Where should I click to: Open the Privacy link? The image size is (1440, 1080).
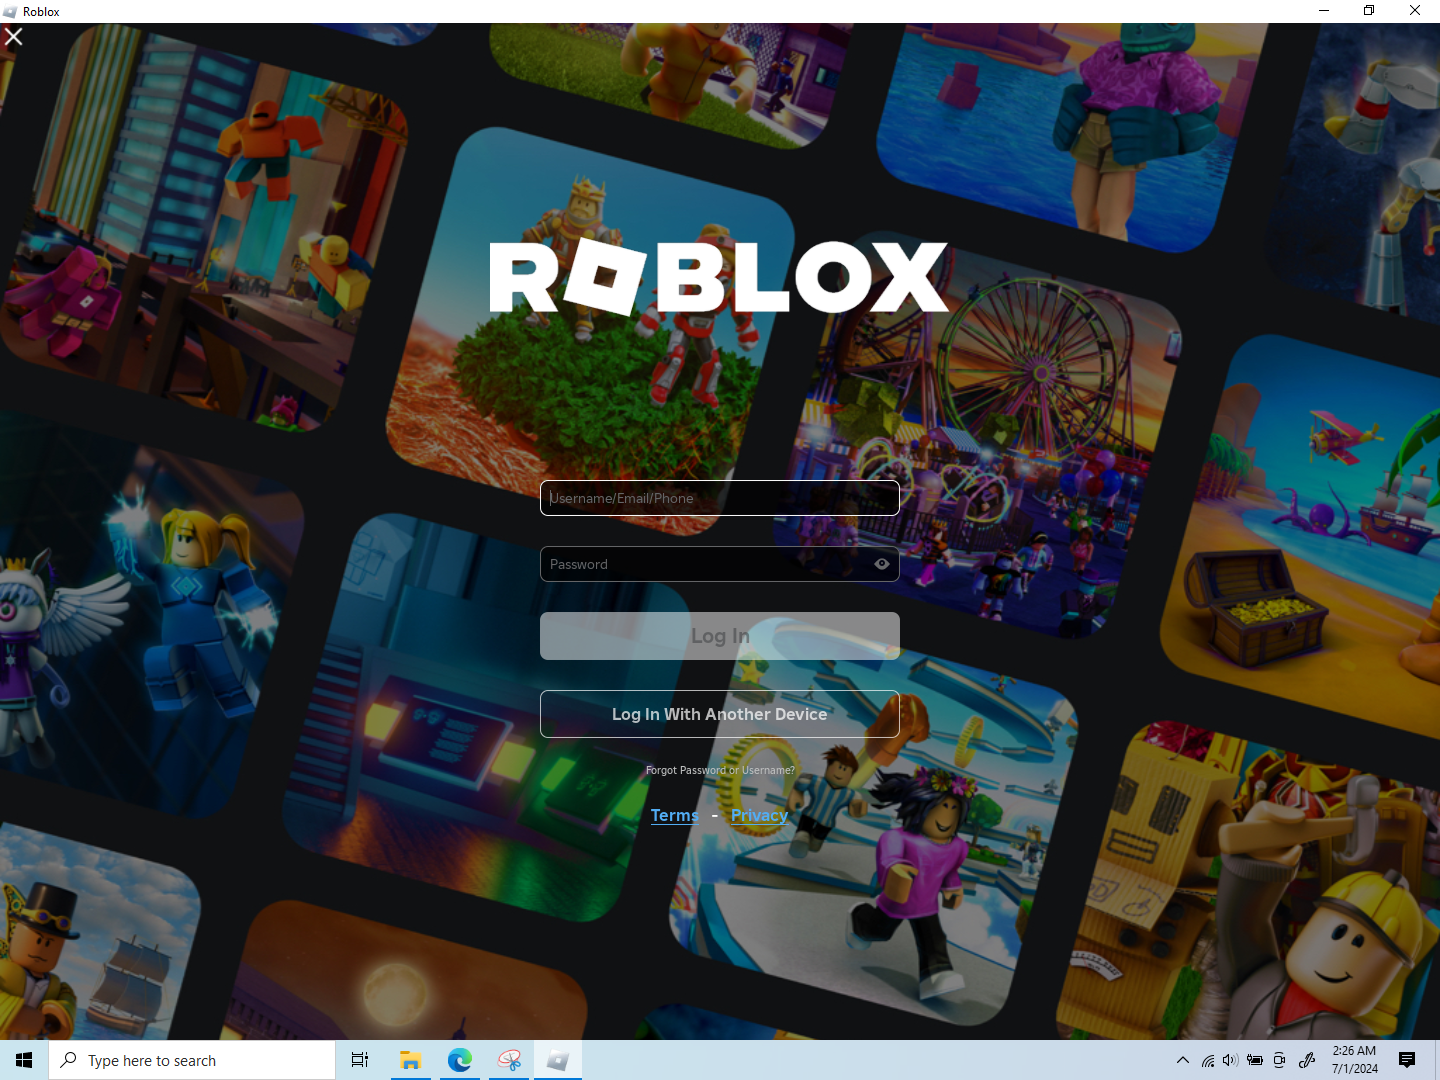coord(760,815)
